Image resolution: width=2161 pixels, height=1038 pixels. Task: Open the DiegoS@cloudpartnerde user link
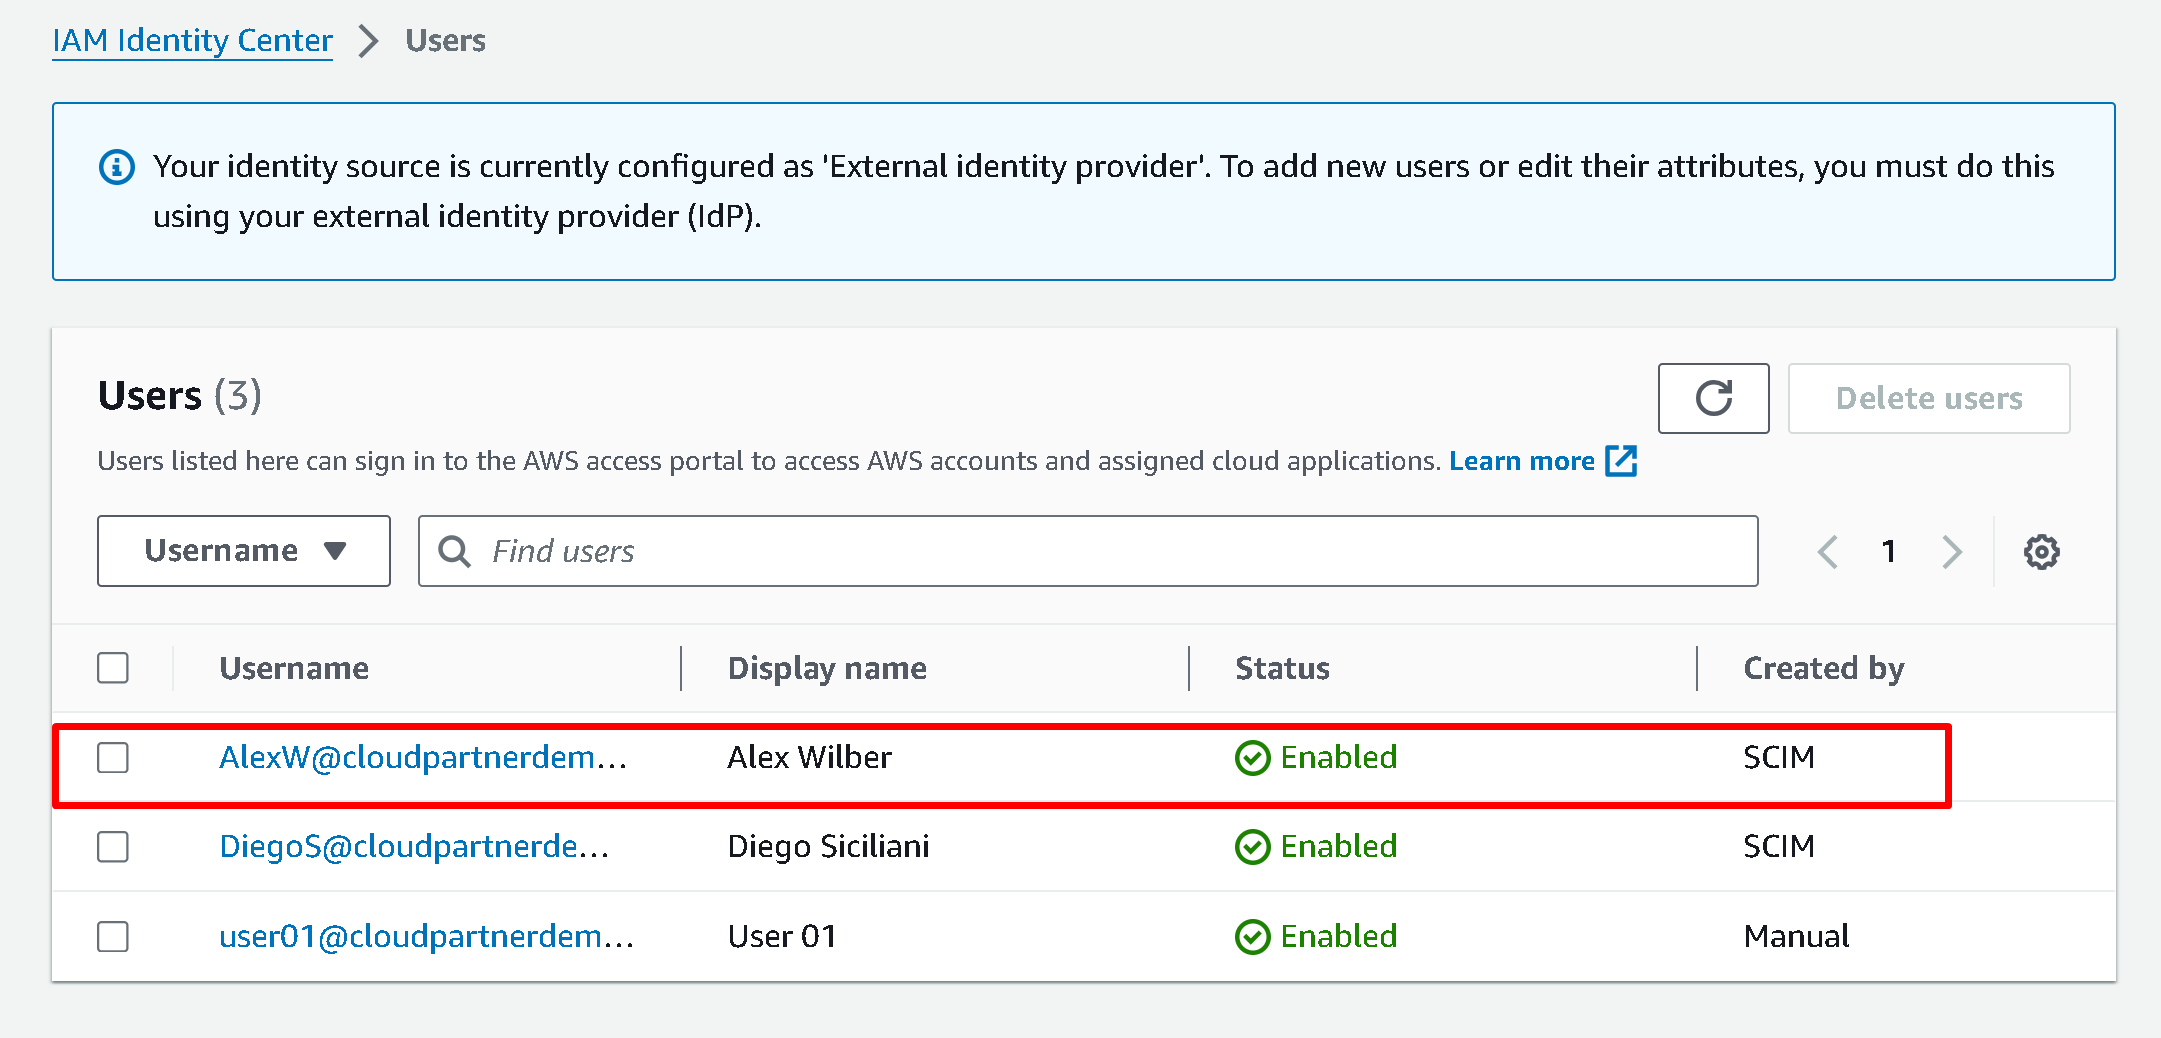414,847
